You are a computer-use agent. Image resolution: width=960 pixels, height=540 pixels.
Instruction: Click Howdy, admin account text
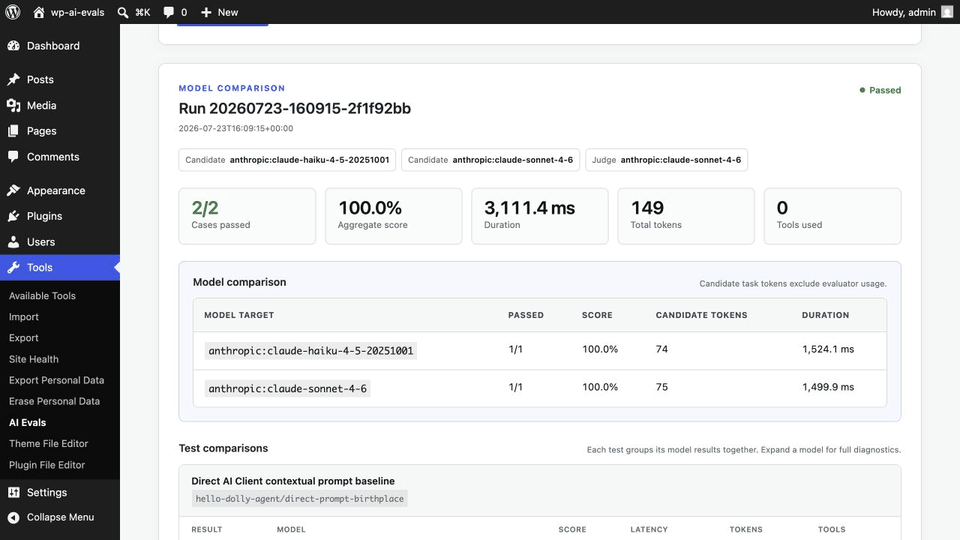point(904,12)
